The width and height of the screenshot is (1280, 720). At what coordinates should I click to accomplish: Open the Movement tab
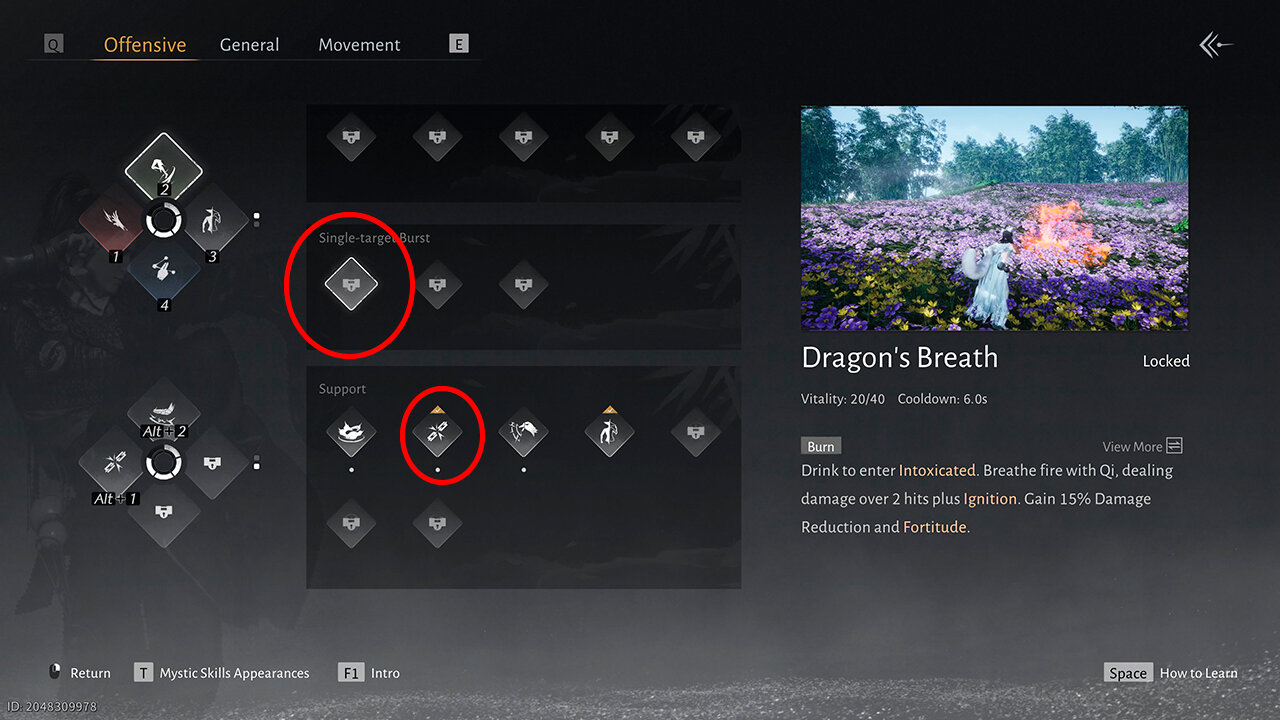[359, 45]
